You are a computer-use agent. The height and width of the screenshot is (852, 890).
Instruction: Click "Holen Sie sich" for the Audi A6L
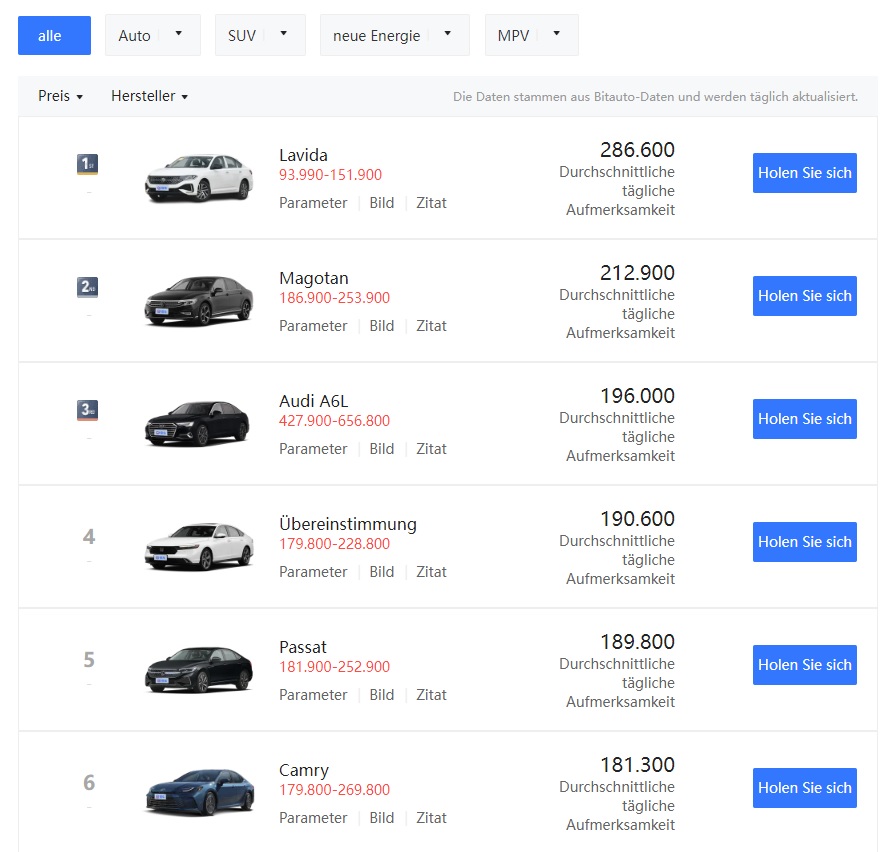(804, 418)
